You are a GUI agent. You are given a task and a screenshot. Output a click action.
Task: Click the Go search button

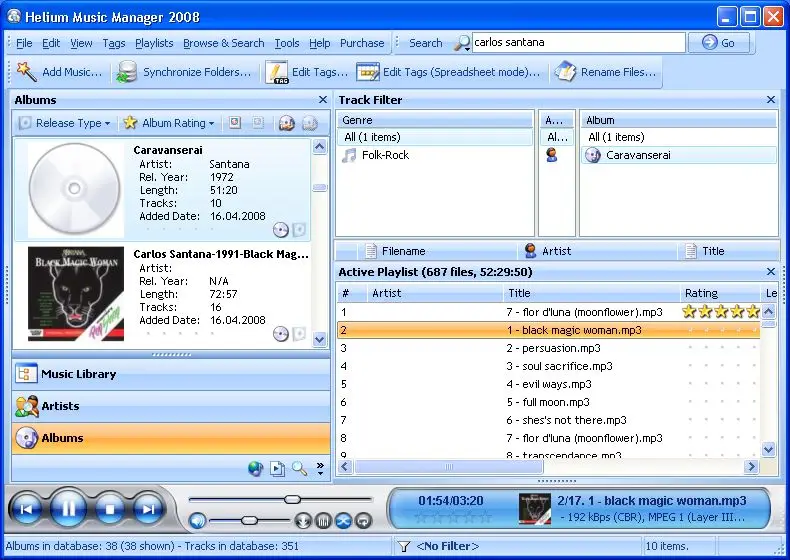click(719, 43)
